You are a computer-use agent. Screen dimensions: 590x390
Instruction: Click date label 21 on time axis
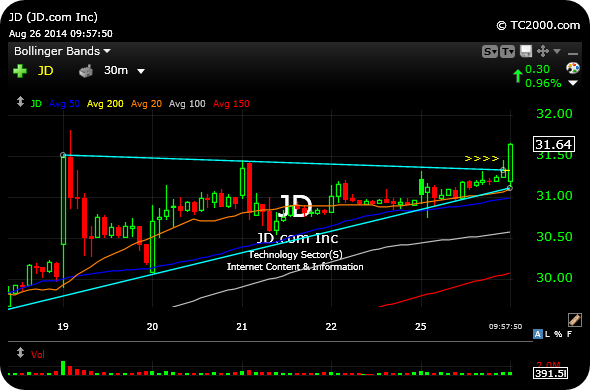pos(242,326)
